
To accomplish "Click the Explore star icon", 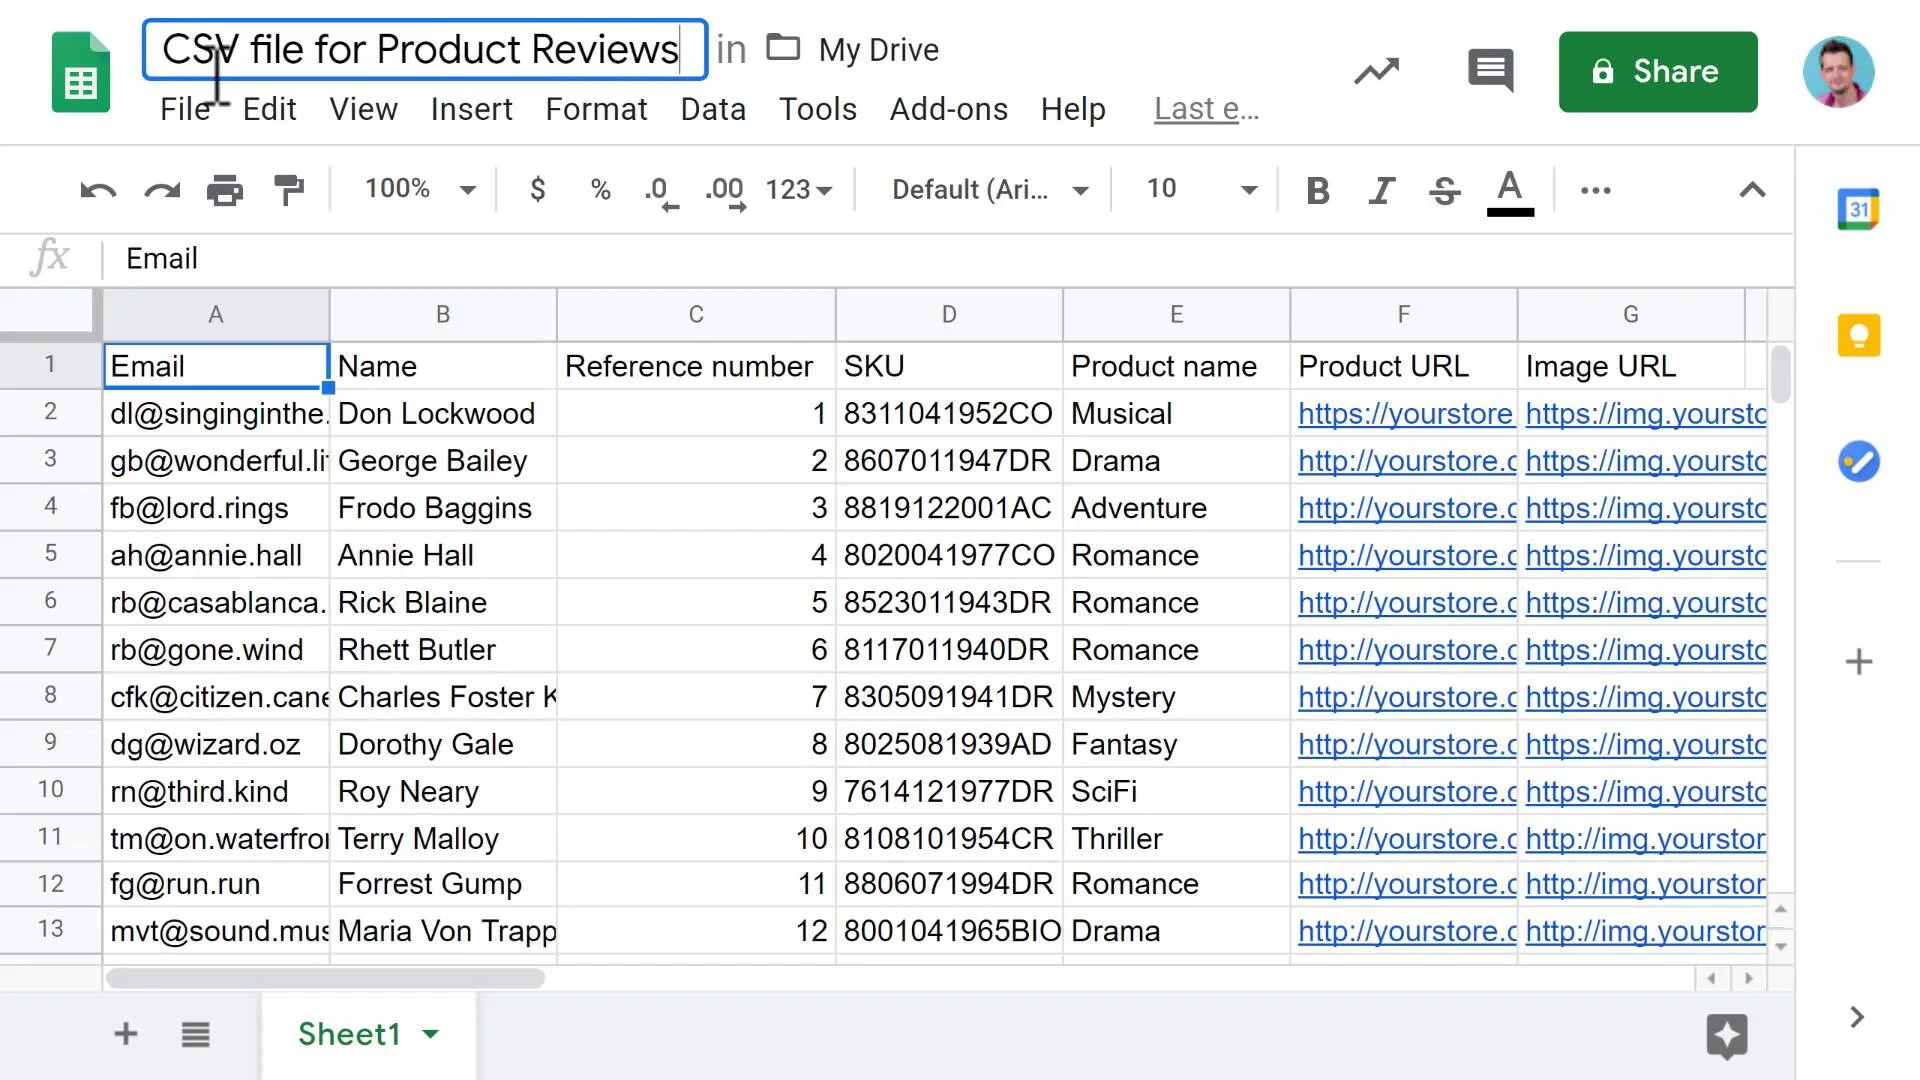I will [x=1726, y=1035].
